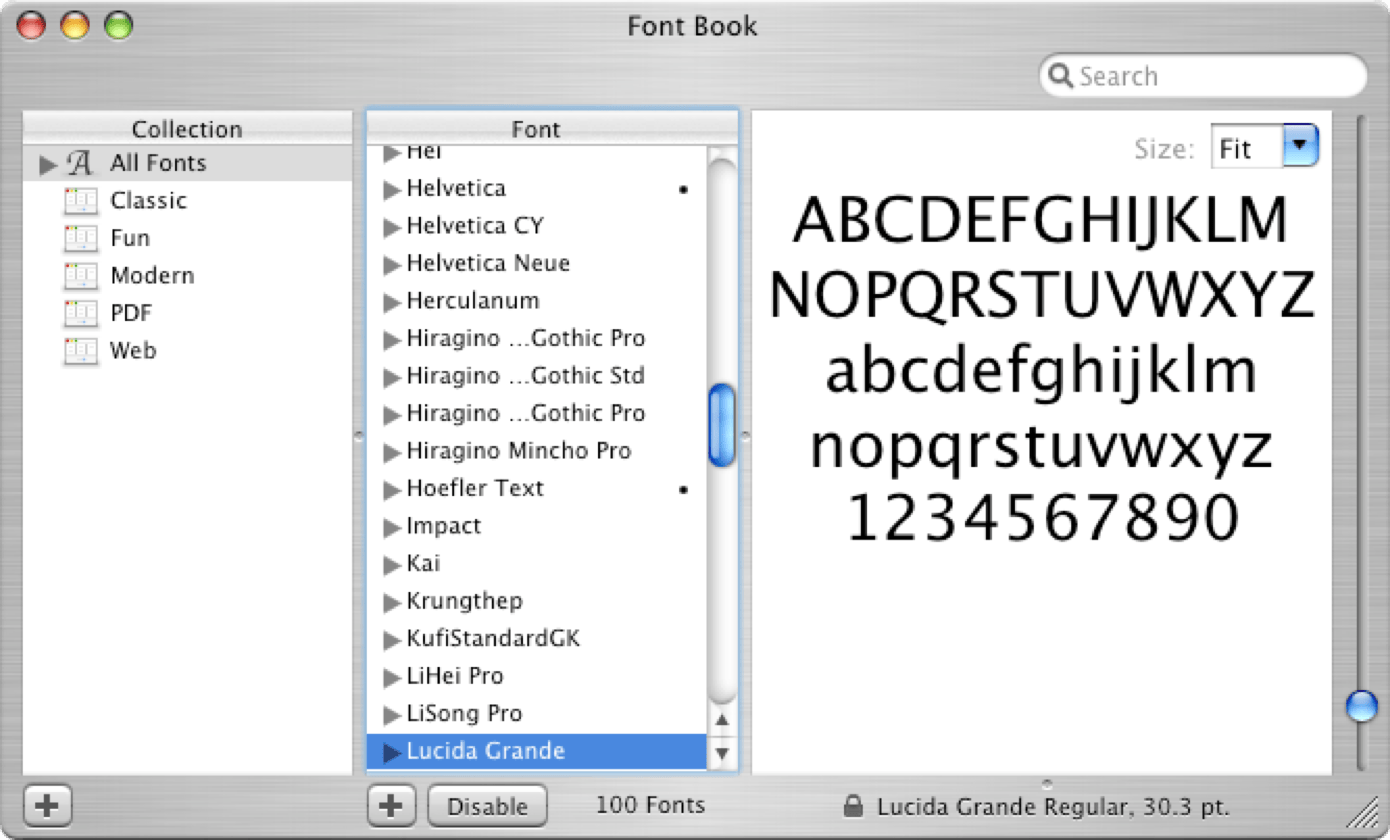The width and height of the screenshot is (1390, 840).
Task: Expand the Lucida Grande disclosure triangle
Action: coord(392,752)
